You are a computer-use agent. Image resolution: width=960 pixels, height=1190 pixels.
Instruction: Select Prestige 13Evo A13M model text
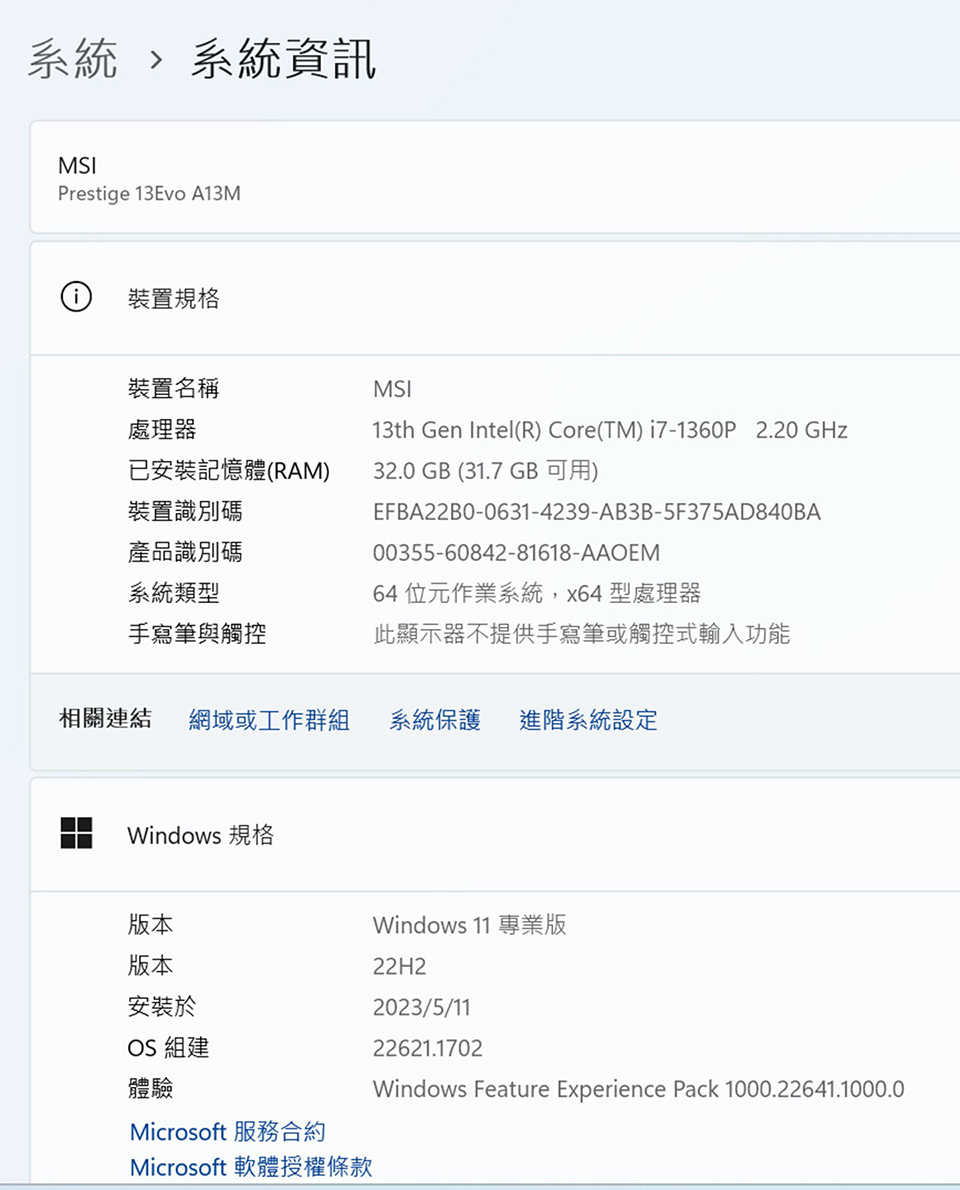[x=150, y=194]
